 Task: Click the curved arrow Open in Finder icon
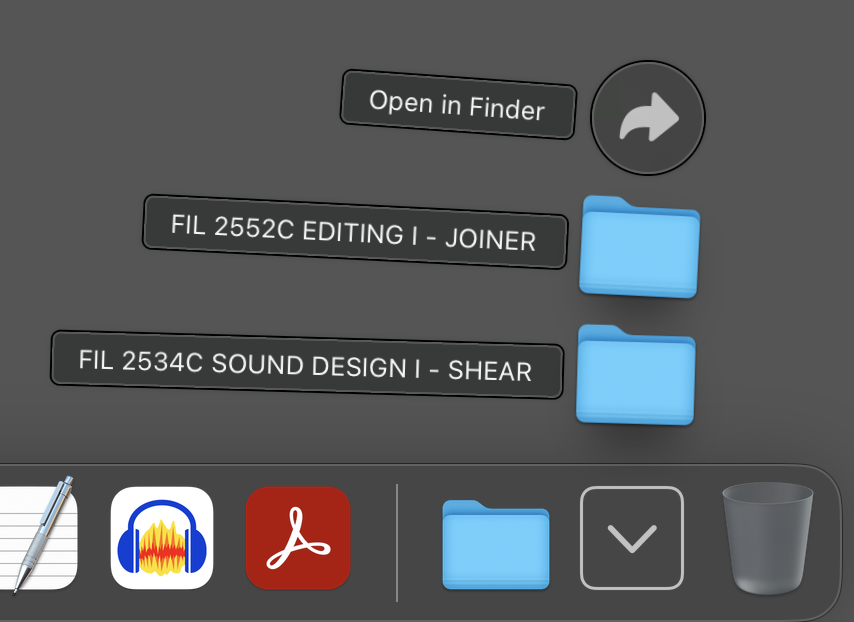648,118
